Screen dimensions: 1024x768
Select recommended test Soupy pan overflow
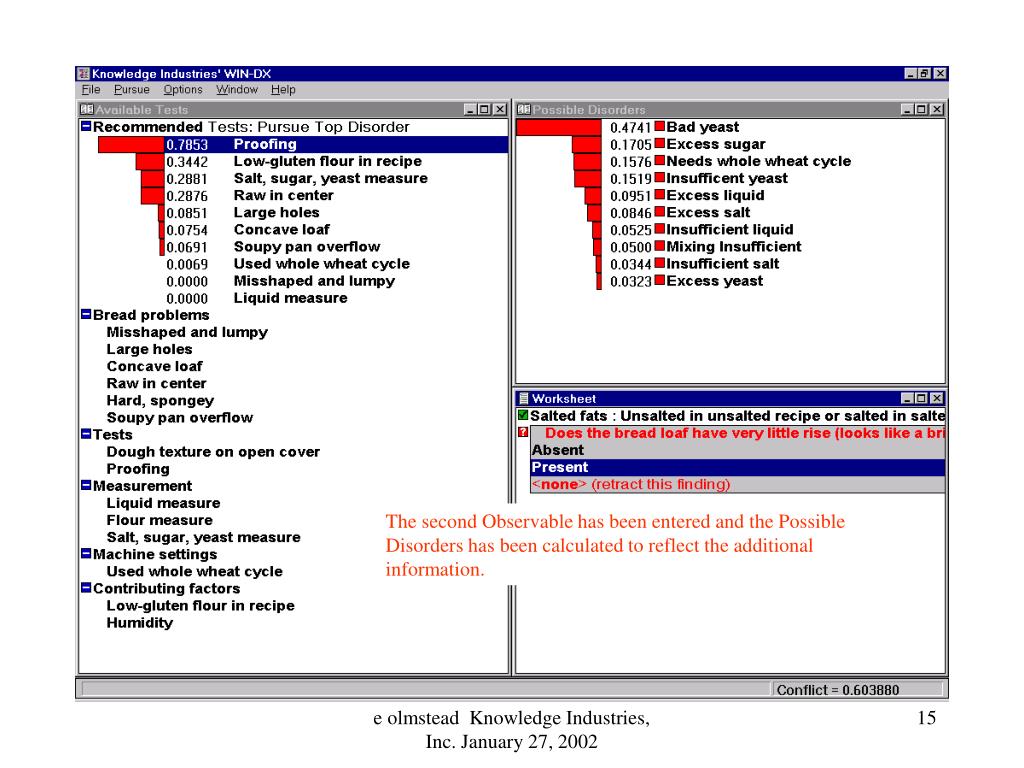(x=306, y=246)
